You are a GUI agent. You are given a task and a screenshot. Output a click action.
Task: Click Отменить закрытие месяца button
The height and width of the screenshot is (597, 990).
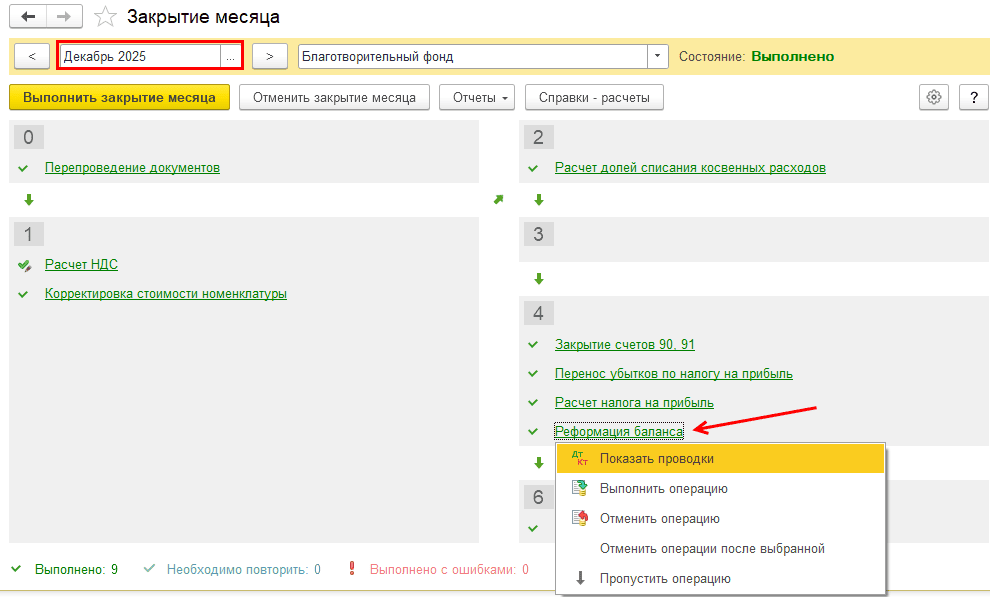[x=334, y=97]
